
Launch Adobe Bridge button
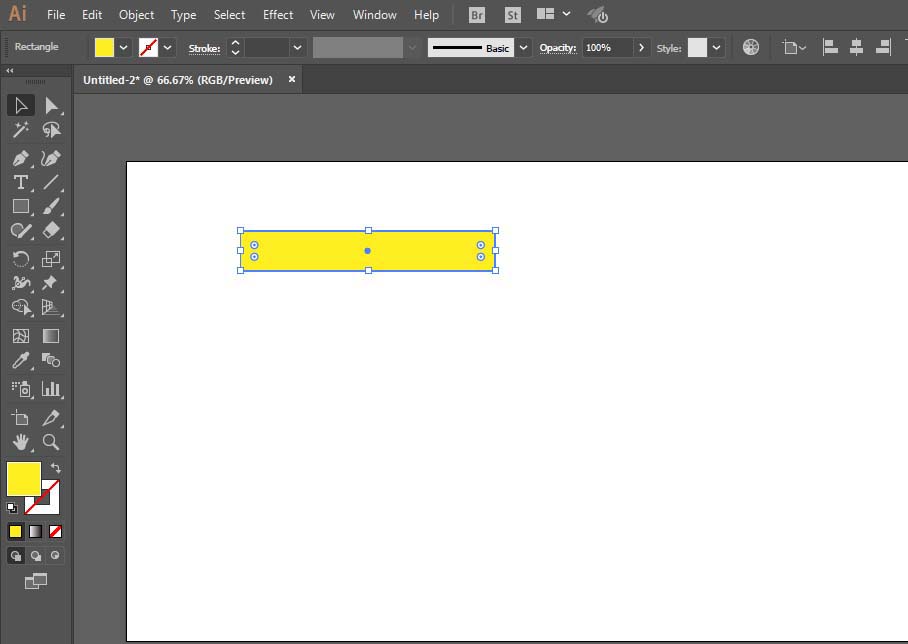coord(477,15)
